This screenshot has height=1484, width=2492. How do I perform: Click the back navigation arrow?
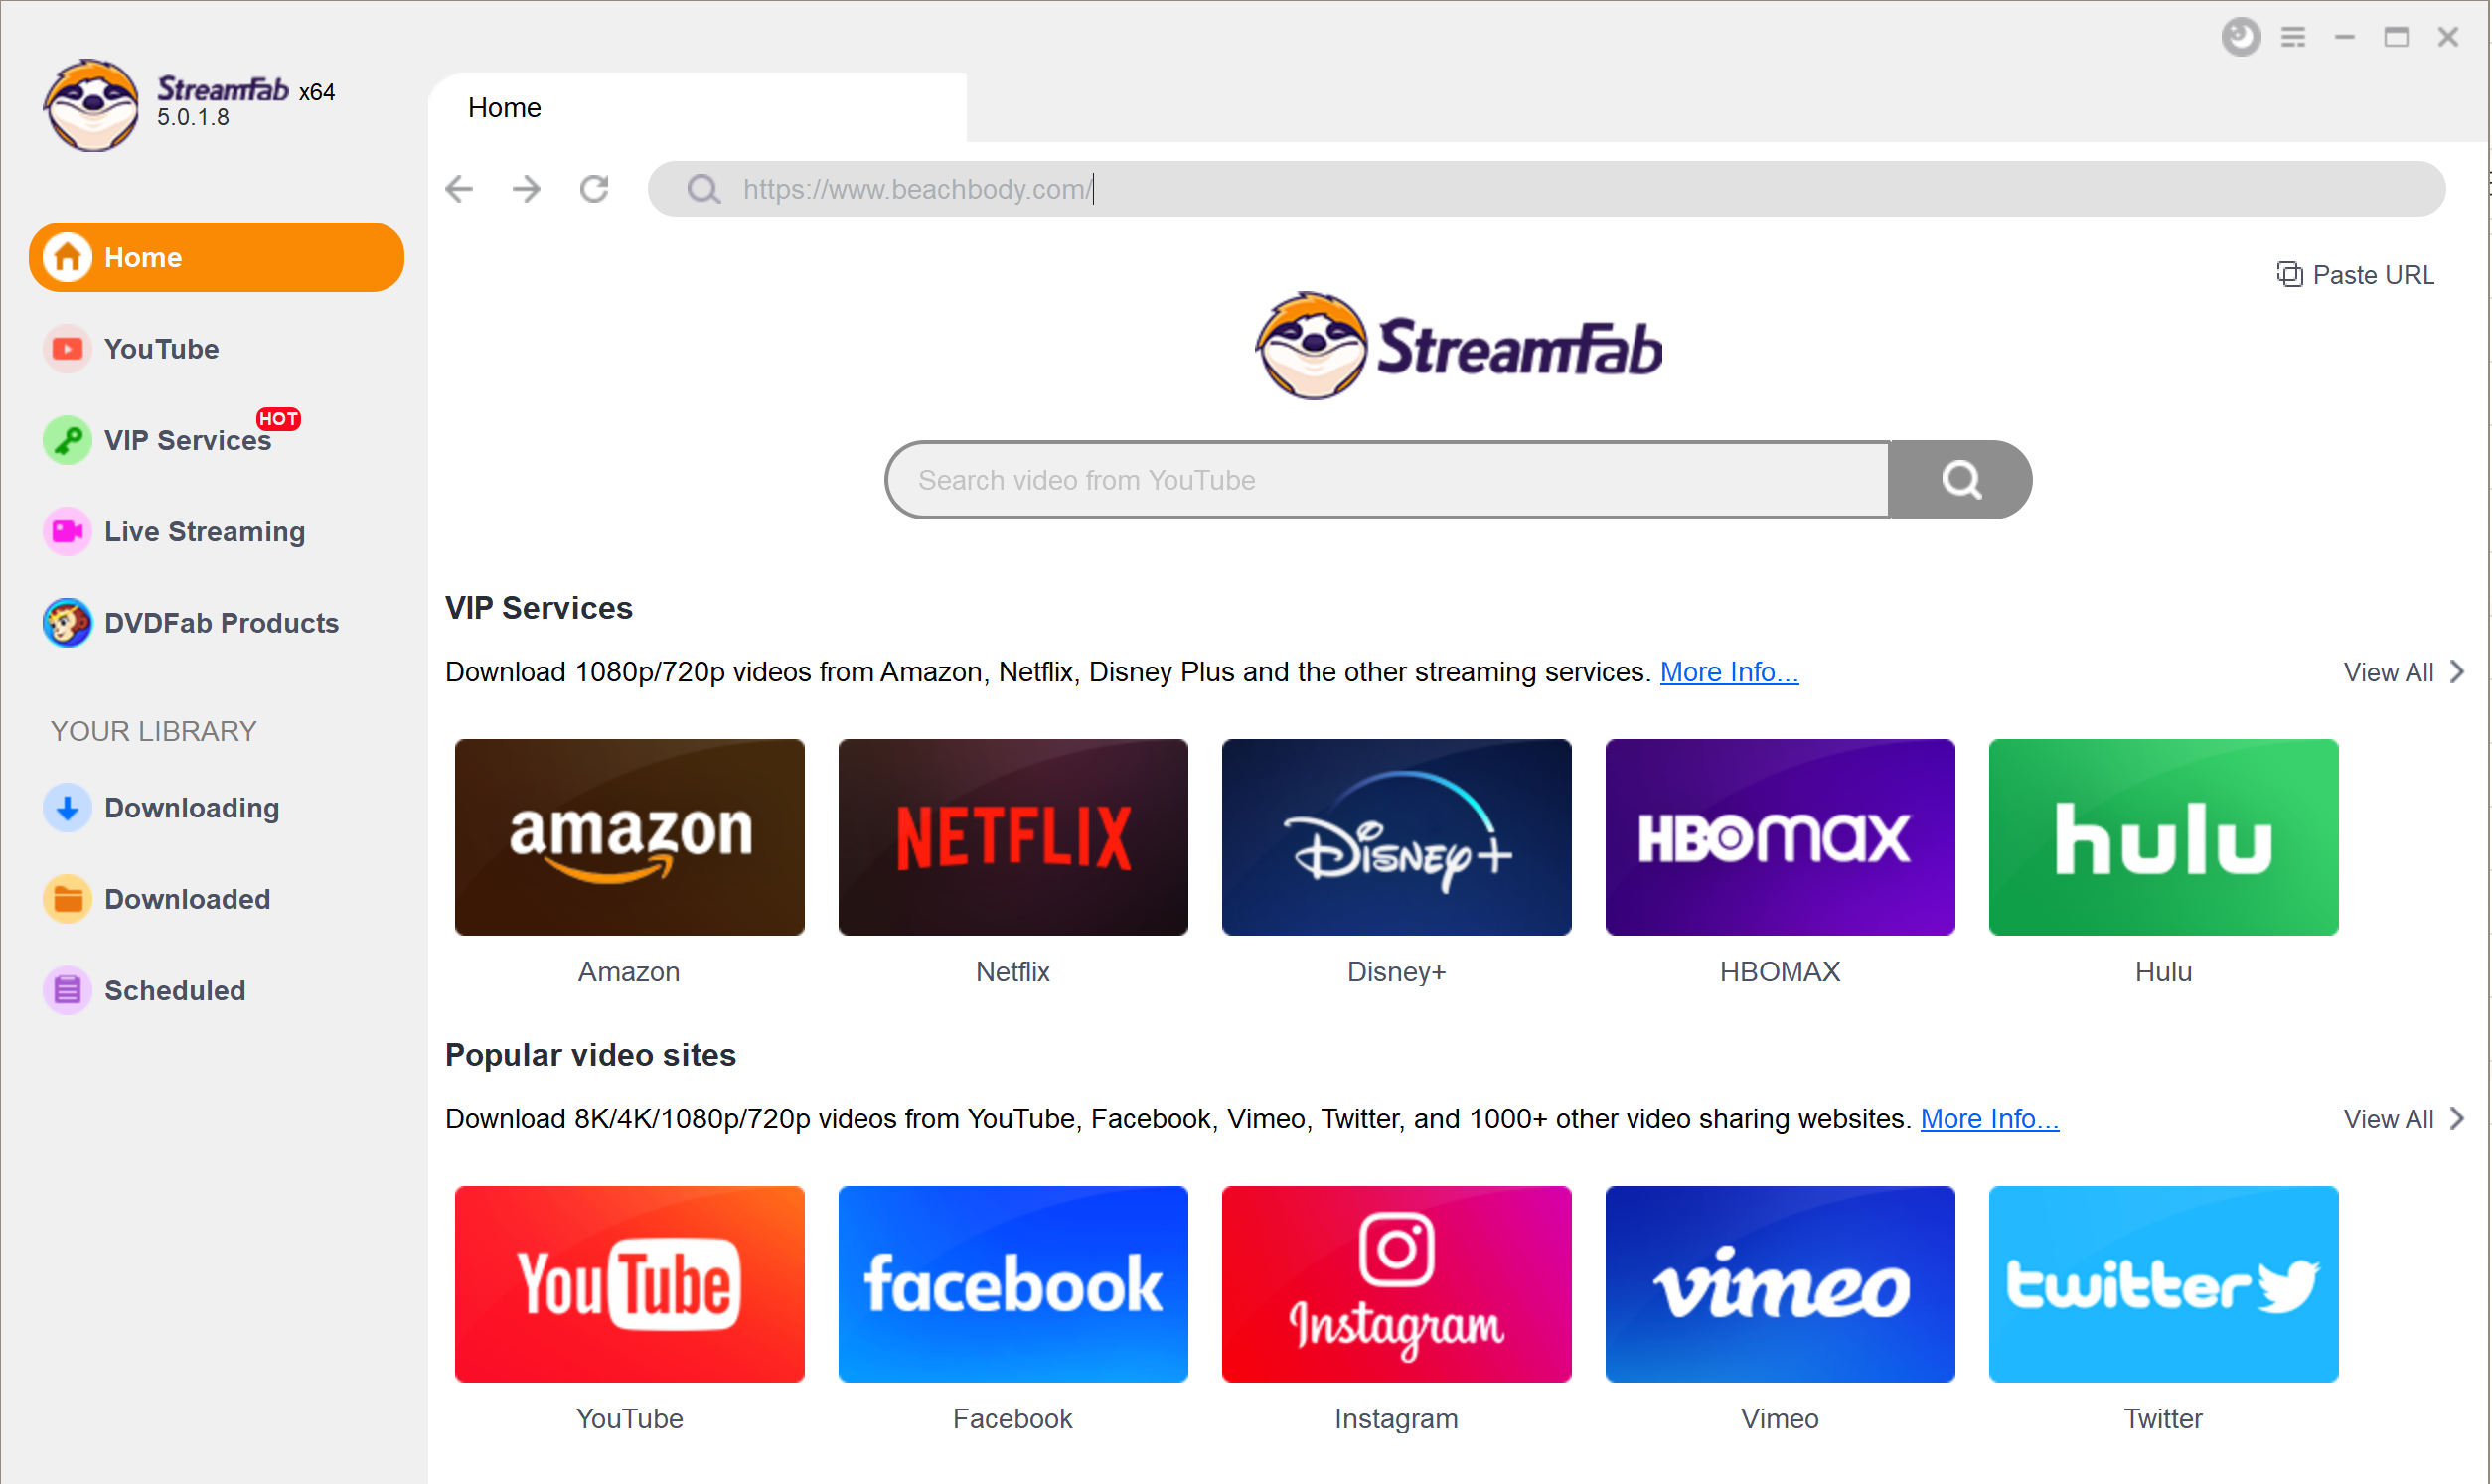(x=461, y=191)
